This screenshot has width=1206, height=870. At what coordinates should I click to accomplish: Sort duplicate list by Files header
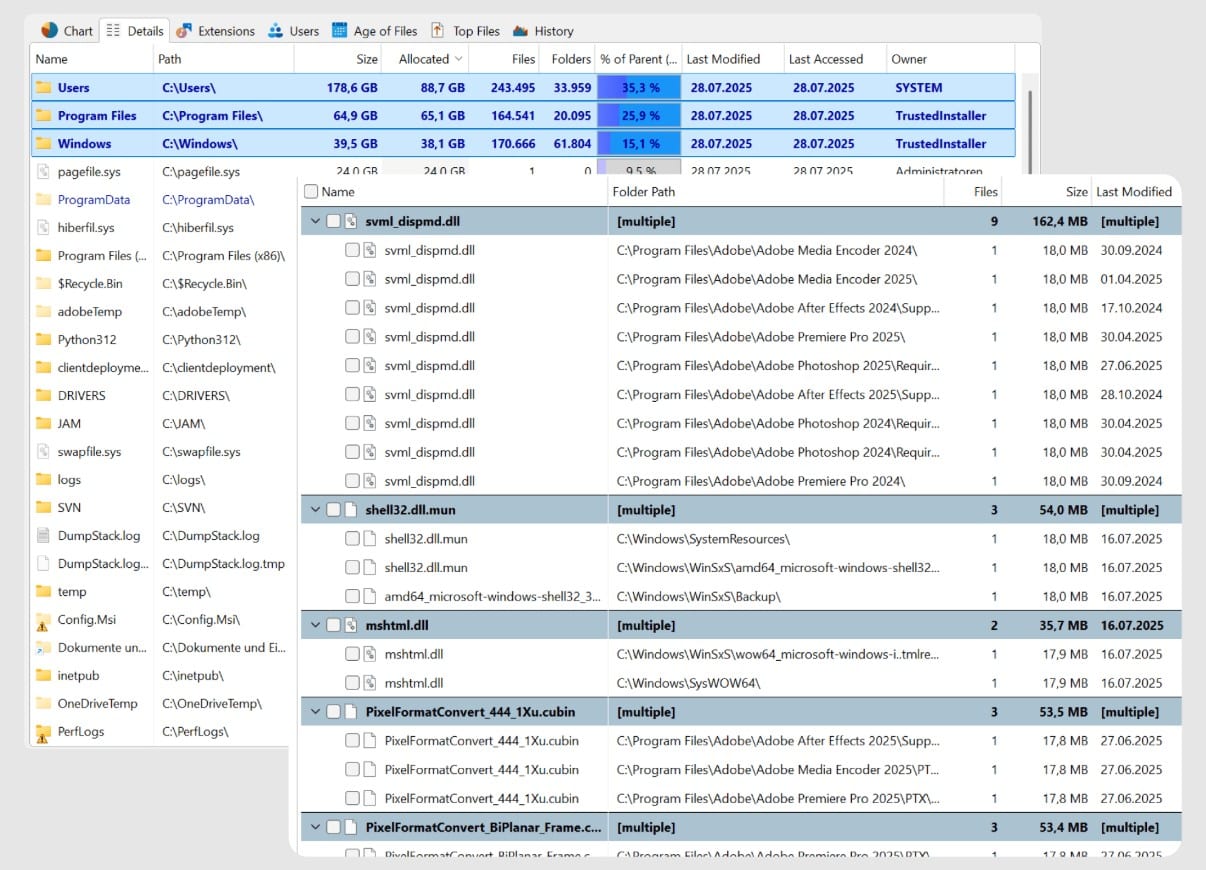point(974,192)
